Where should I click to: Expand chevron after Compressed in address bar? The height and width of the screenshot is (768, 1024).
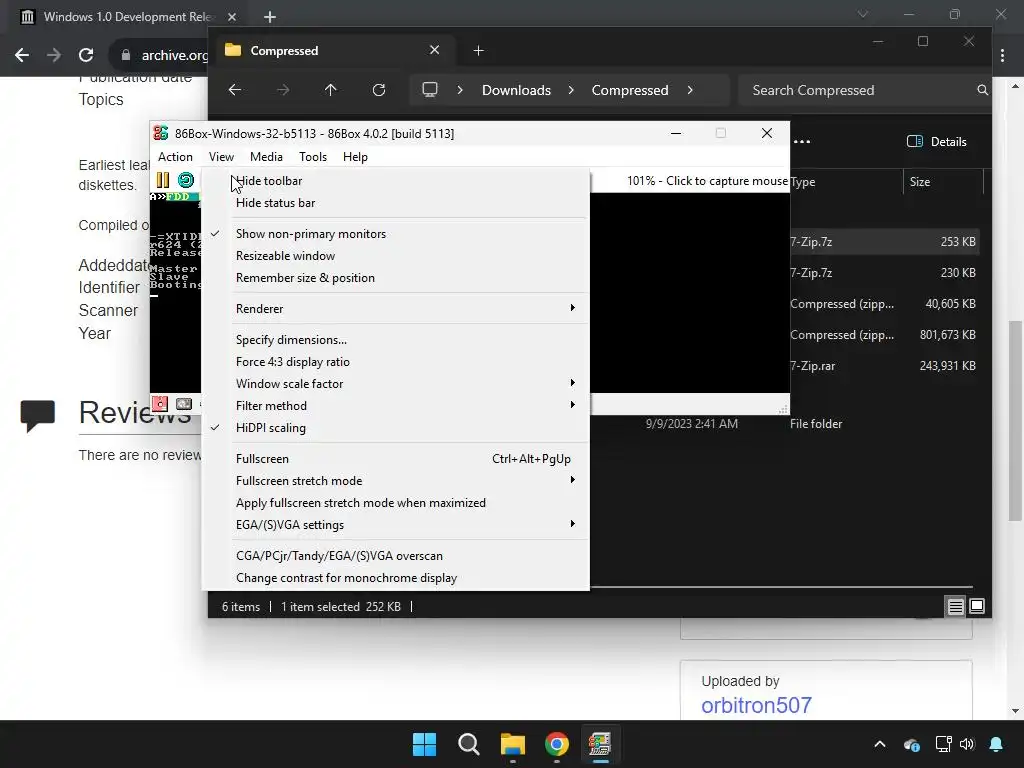pos(690,90)
